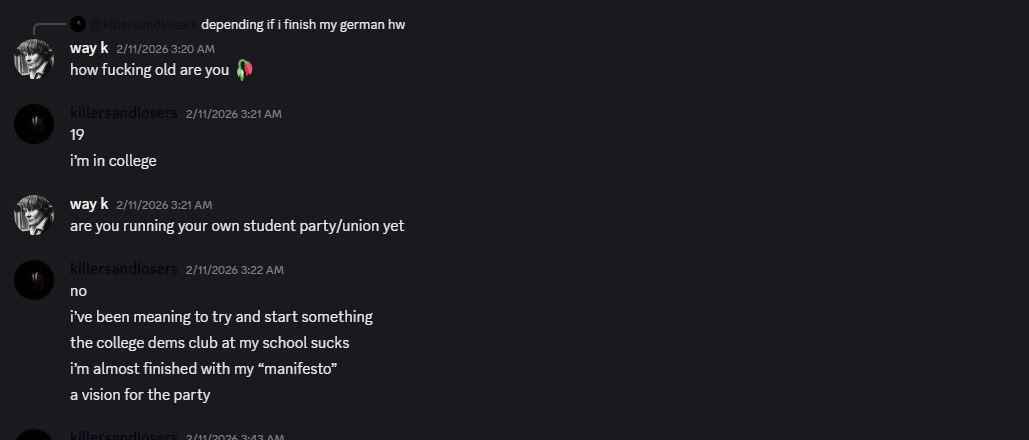This screenshot has height=440, width=1029.
Task: Select the message 'a vision for the party'
Action: (140, 395)
